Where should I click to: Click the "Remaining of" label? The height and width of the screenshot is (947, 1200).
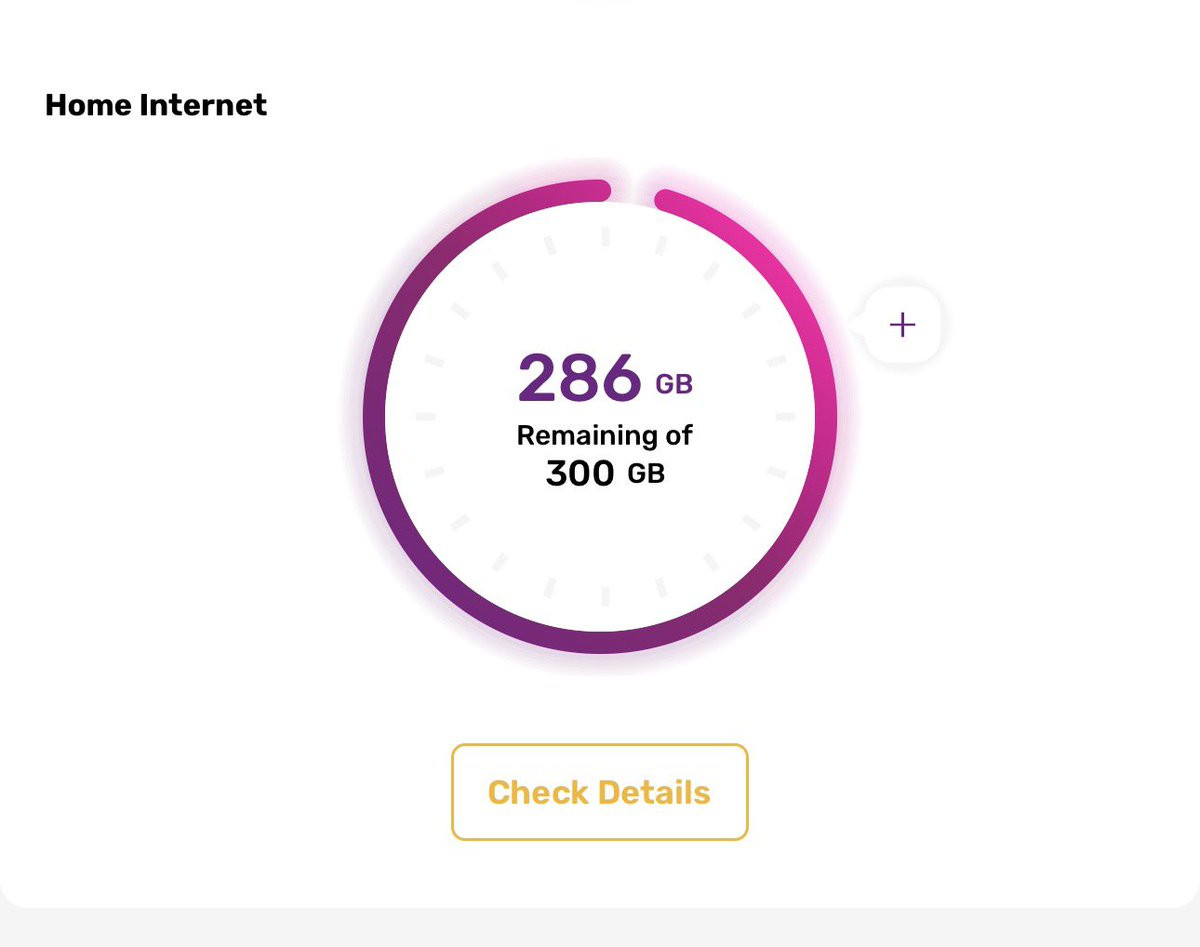604,435
